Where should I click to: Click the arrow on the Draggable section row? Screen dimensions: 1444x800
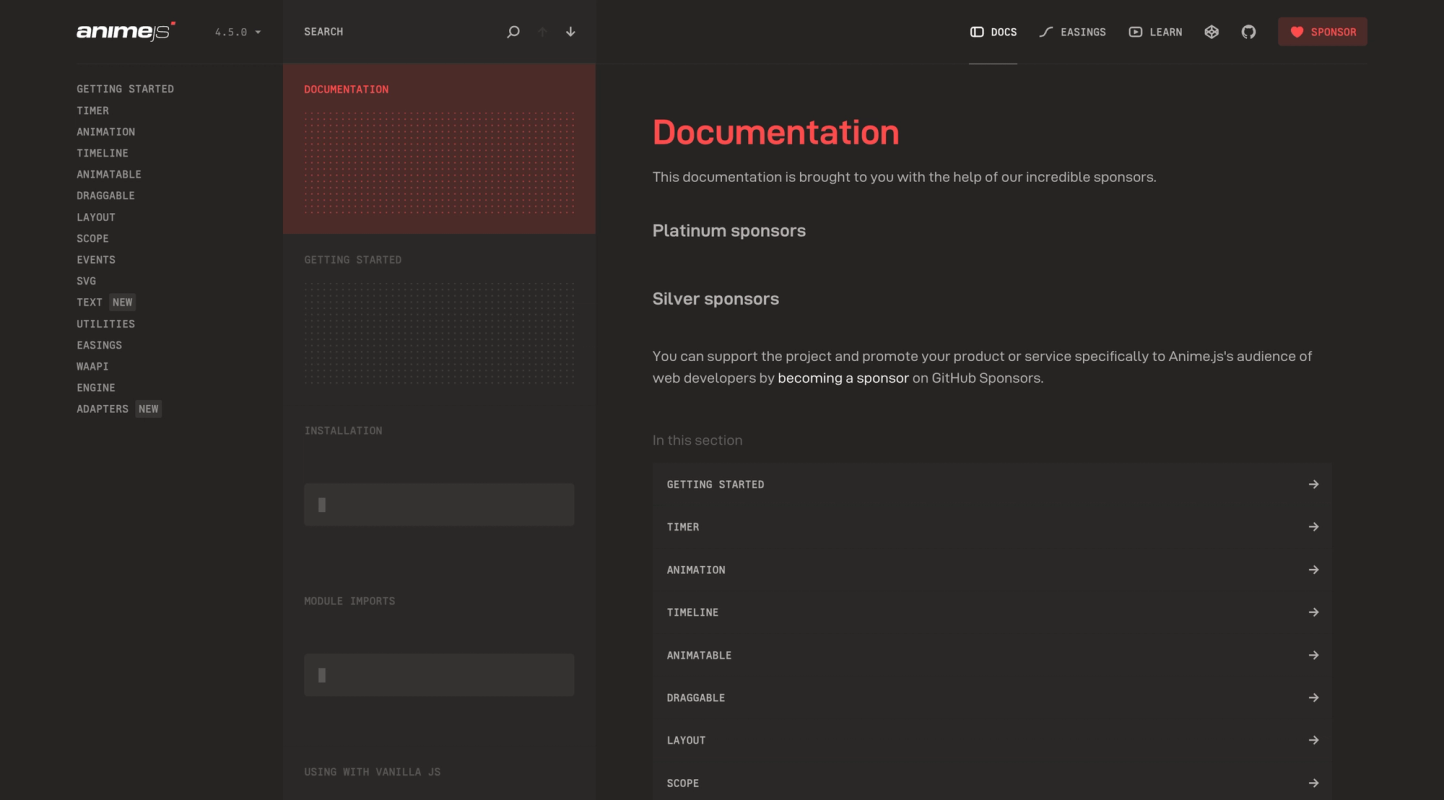coord(1314,698)
